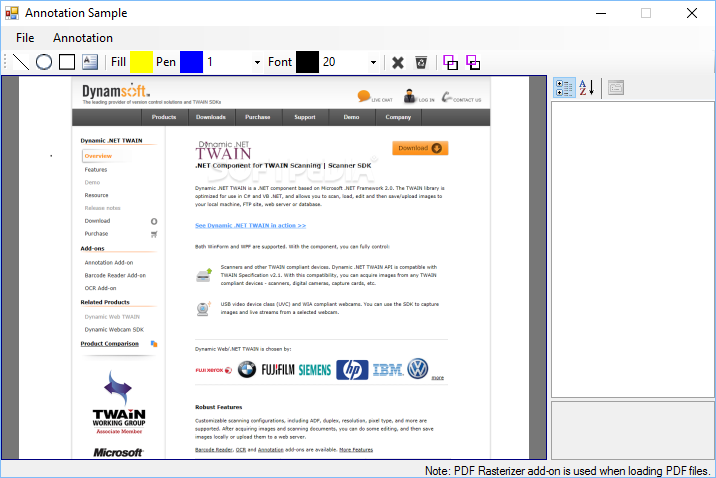
Task: Click the HP logo
Action: coord(352,370)
